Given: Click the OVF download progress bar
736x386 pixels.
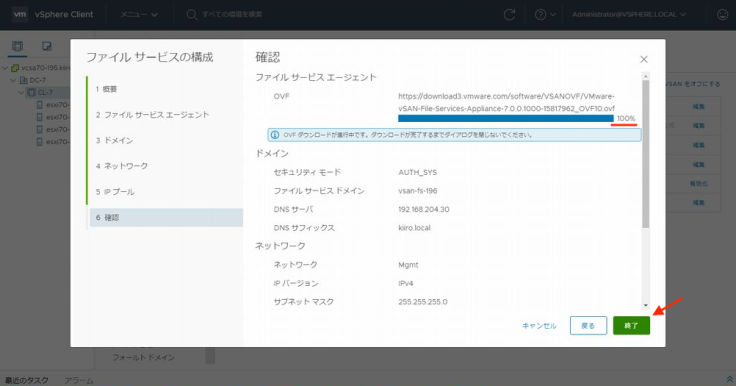Looking at the screenshot, I should (506, 118).
